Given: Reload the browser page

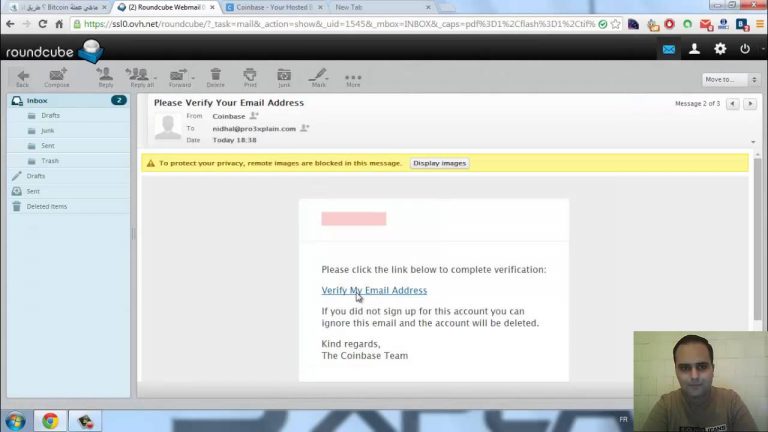Looking at the screenshot, I should pos(43,24).
